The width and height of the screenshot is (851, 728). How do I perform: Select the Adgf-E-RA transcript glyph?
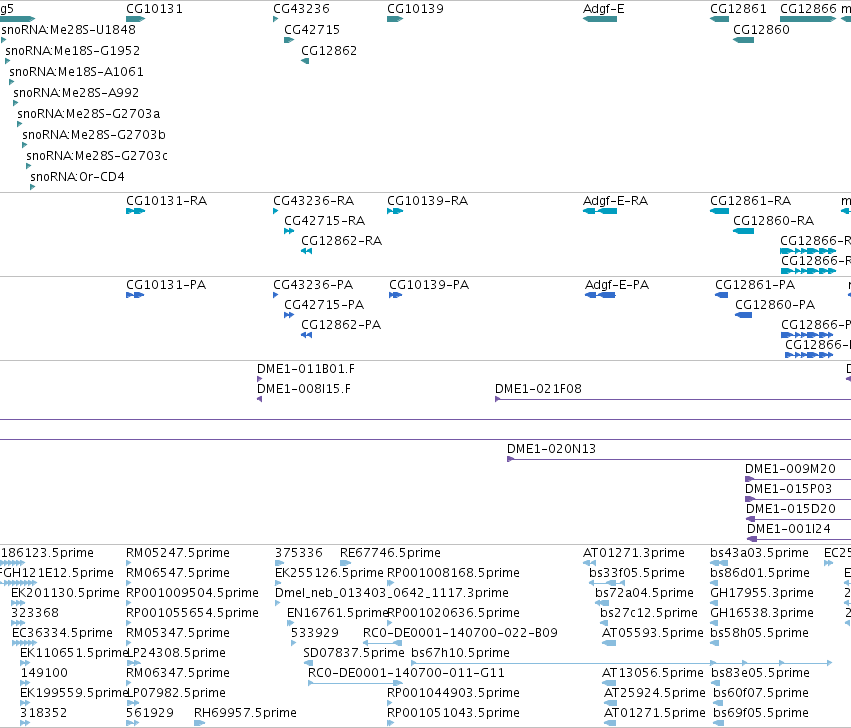[600, 211]
